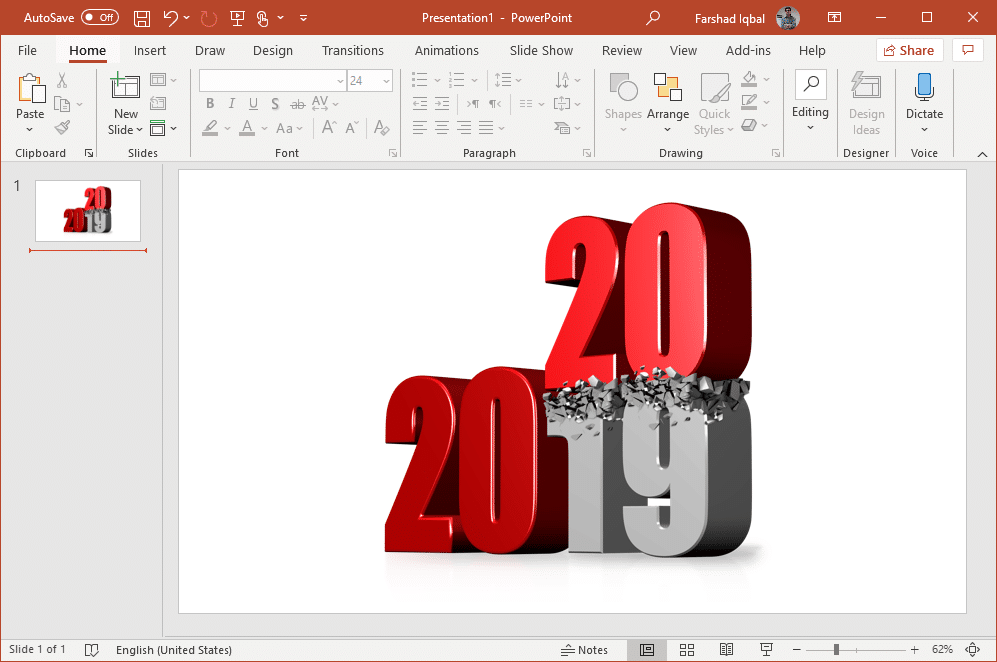This screenshot has height=662, width=997.
Task: Adjust the zoom slider handle
Action: 836,649
